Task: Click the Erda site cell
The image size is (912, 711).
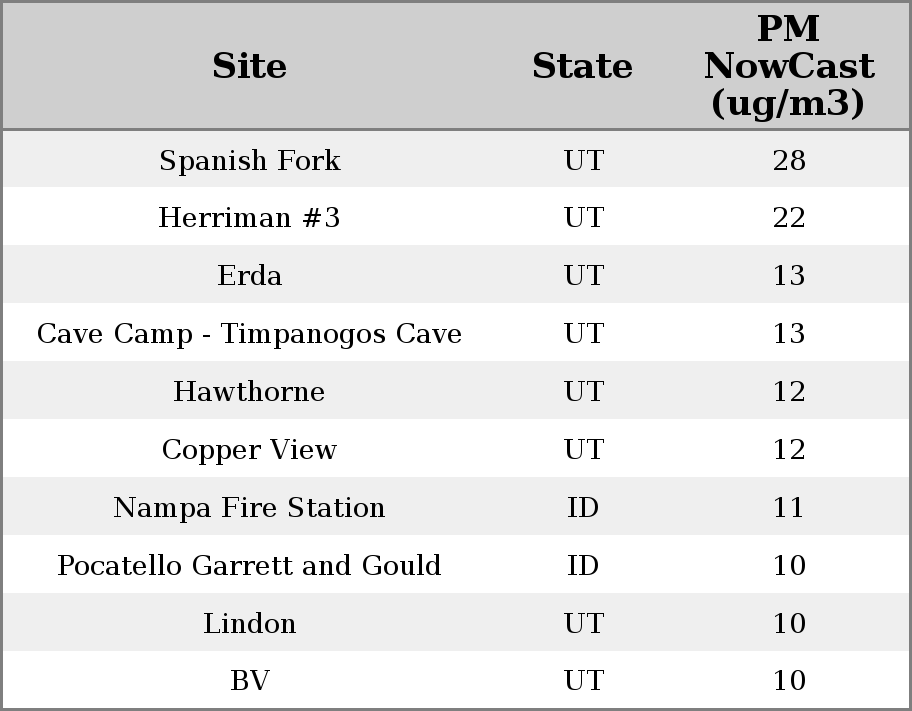Action: coord(249,276)
